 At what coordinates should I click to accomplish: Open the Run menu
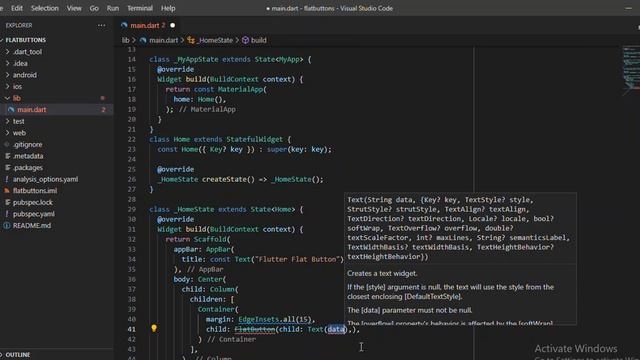[113, 8]
